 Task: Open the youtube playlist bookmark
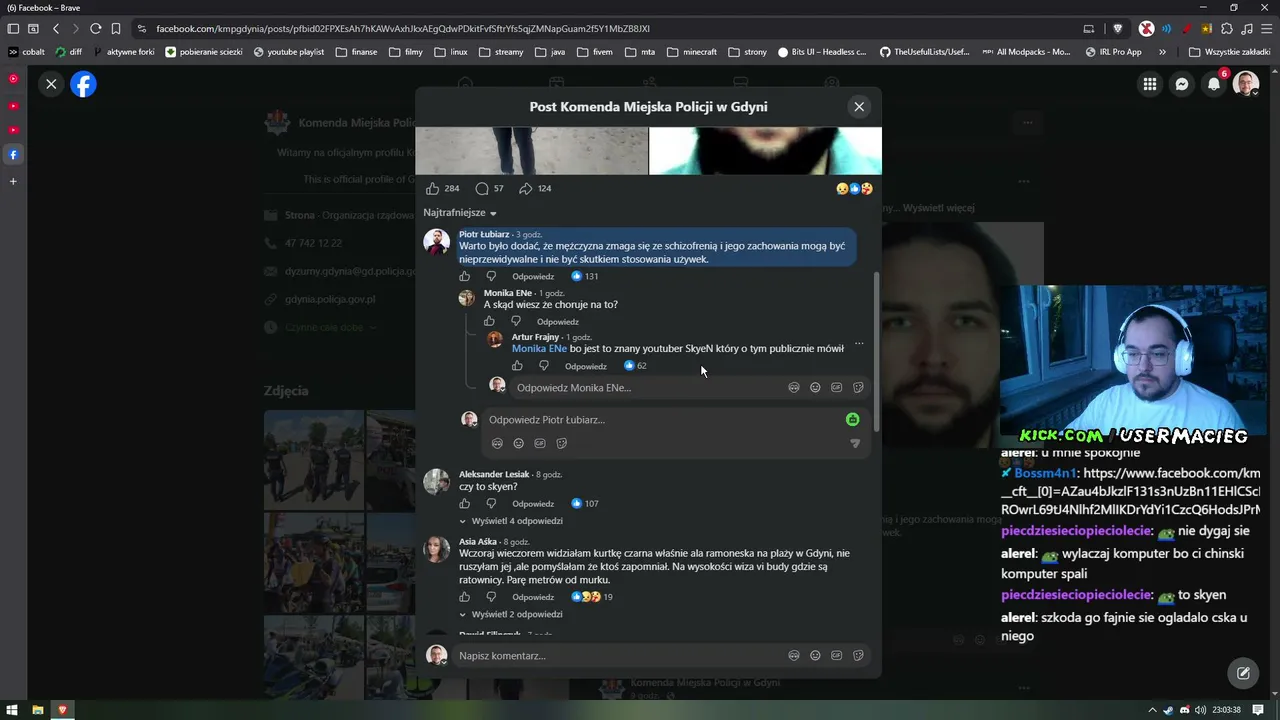[289, 52]
